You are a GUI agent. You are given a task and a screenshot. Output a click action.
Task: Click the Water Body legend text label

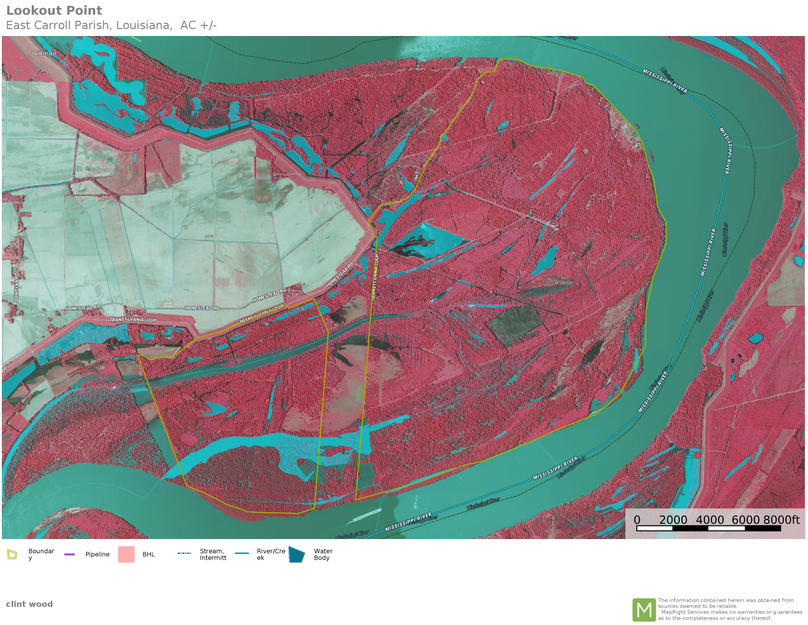(x=323, y=554)
